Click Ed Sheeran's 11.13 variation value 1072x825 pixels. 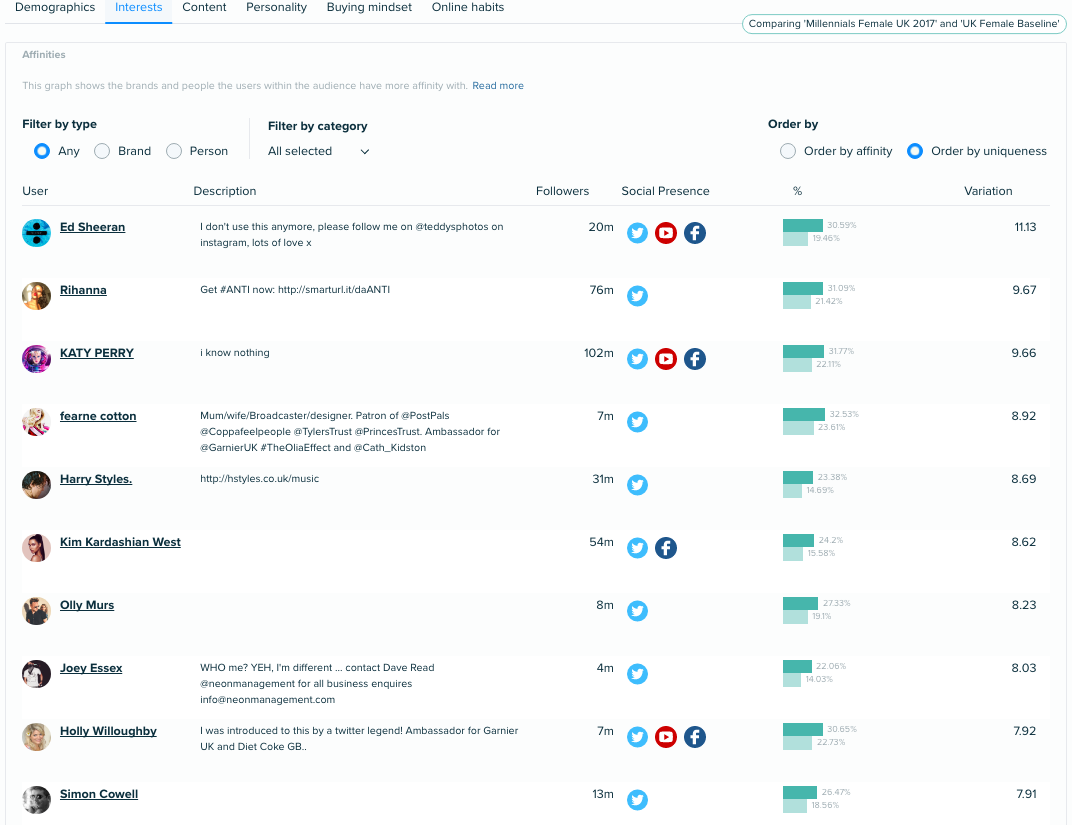(x=1025, y=227)
